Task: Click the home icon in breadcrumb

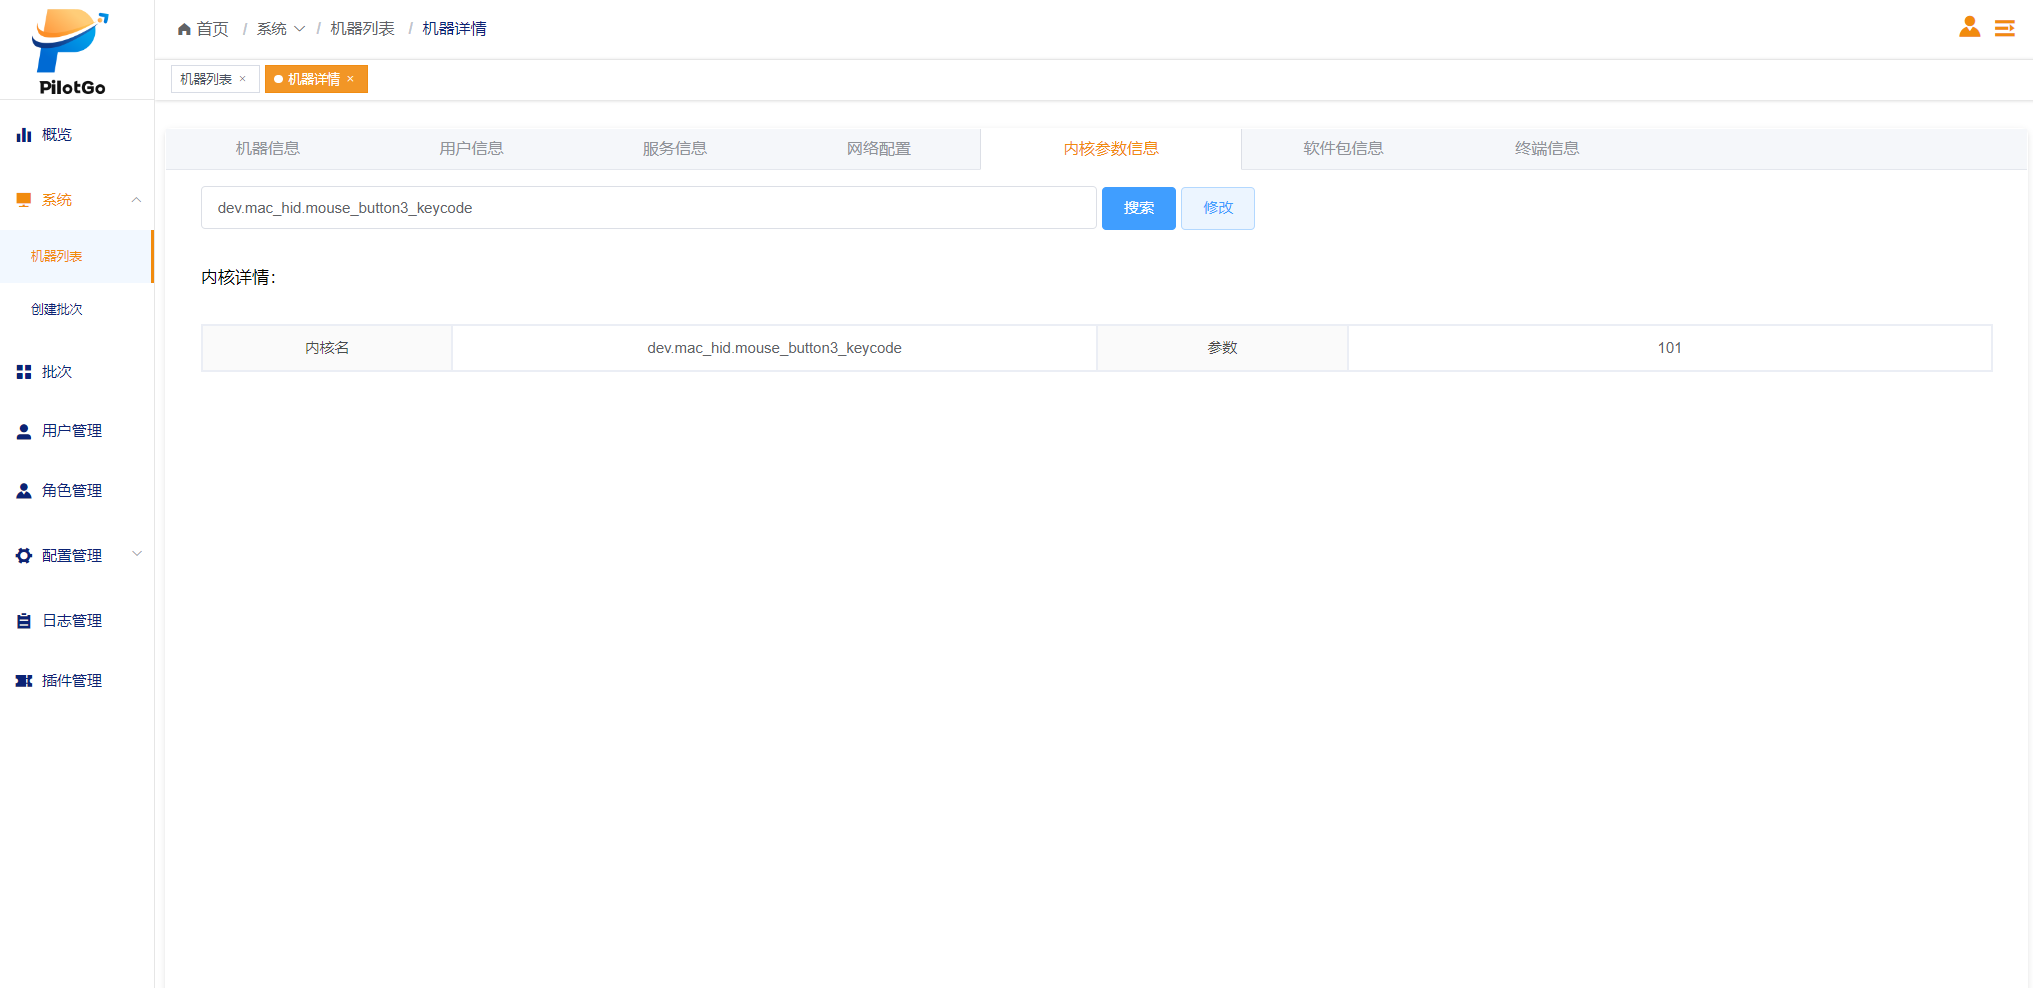Action: [184, 29]
